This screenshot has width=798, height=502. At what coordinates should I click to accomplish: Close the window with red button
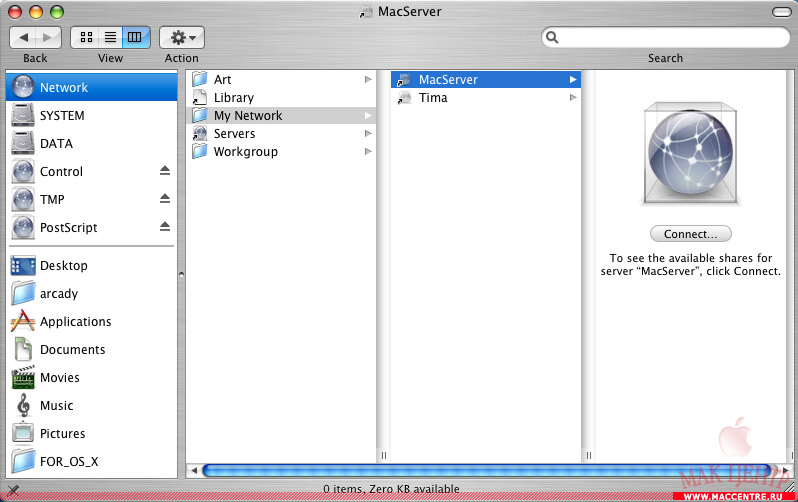pyautogui.click(x=15, y=12)
